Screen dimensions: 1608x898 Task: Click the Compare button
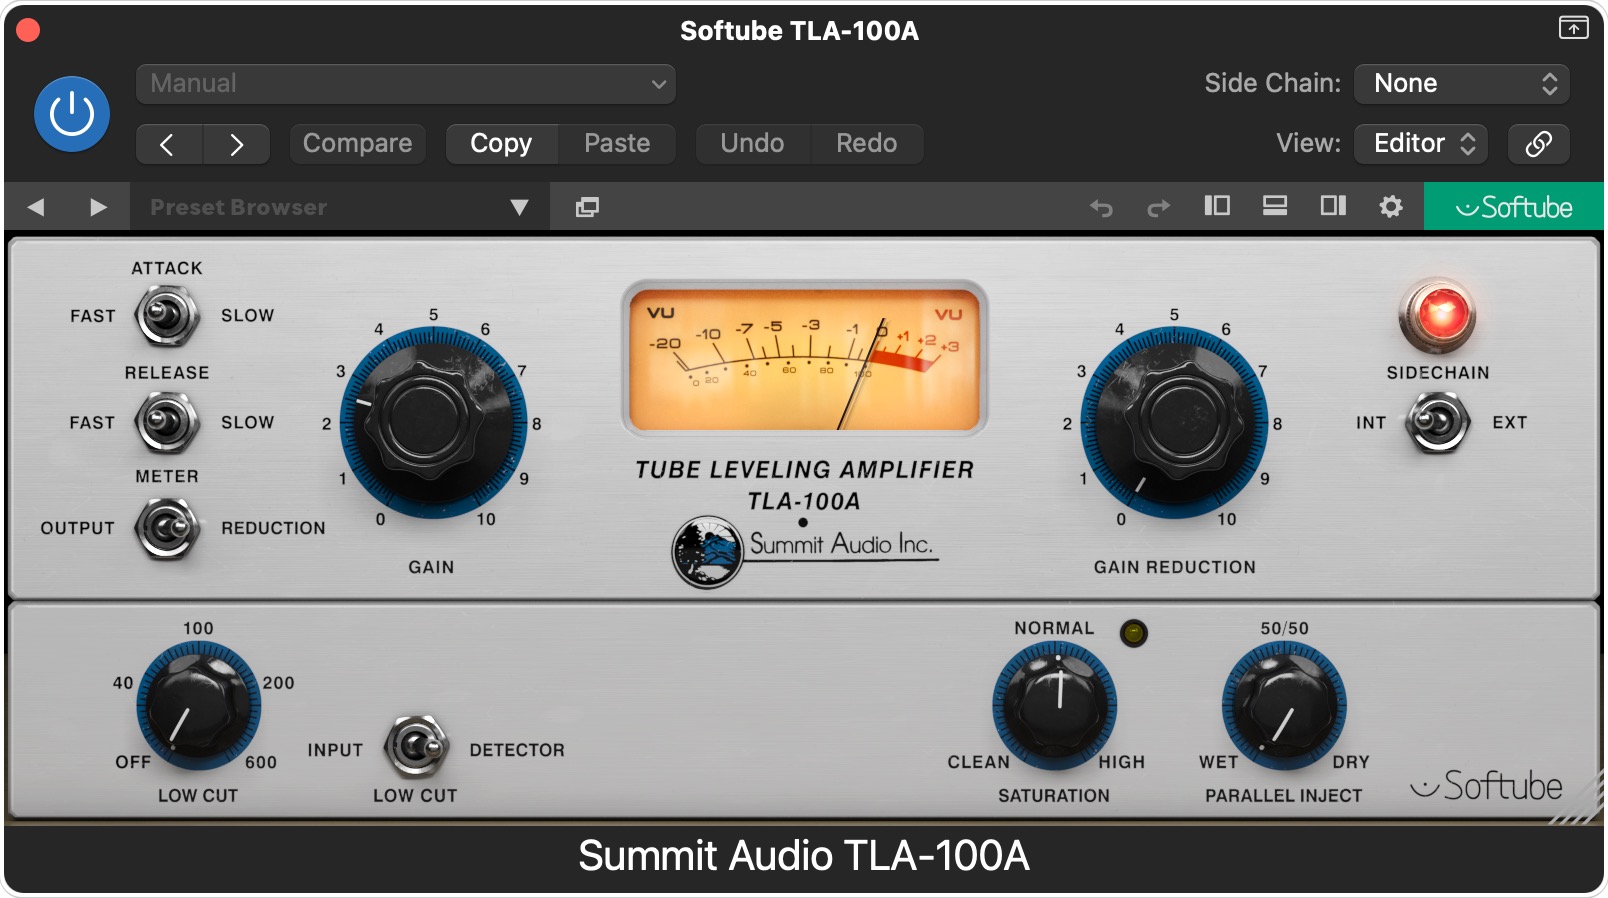[x=358, y=144]
